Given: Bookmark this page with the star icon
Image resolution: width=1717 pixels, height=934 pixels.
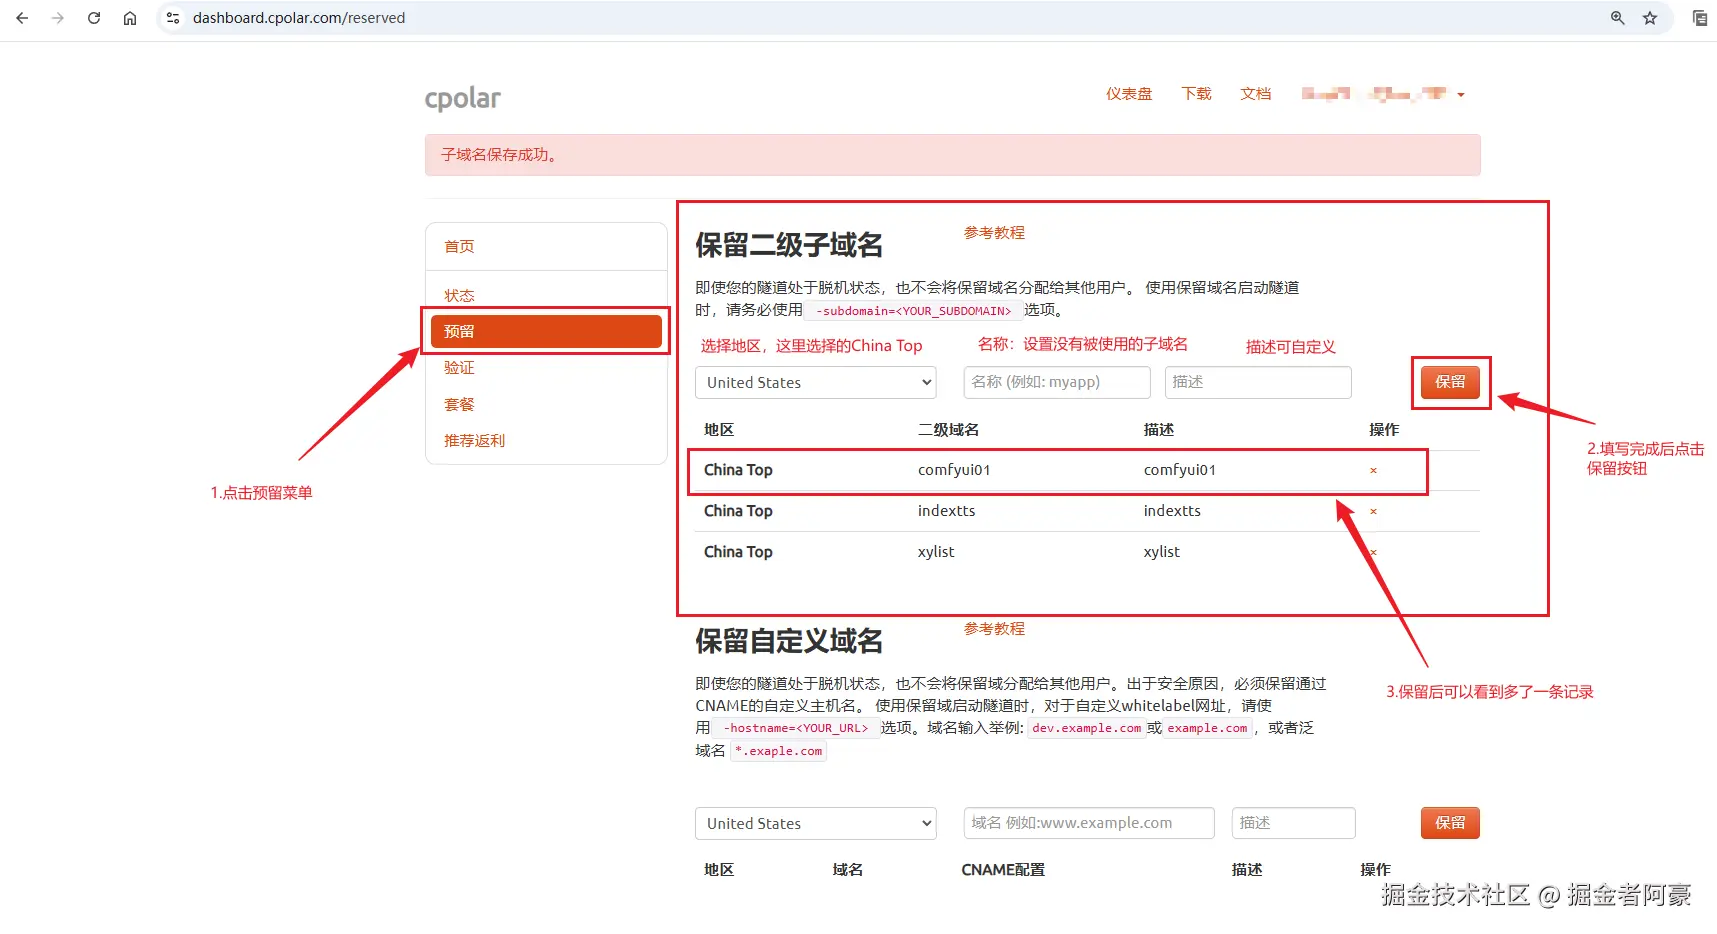Looking at the screenshot, I should pyautogui.click(x=1650, y=18).
